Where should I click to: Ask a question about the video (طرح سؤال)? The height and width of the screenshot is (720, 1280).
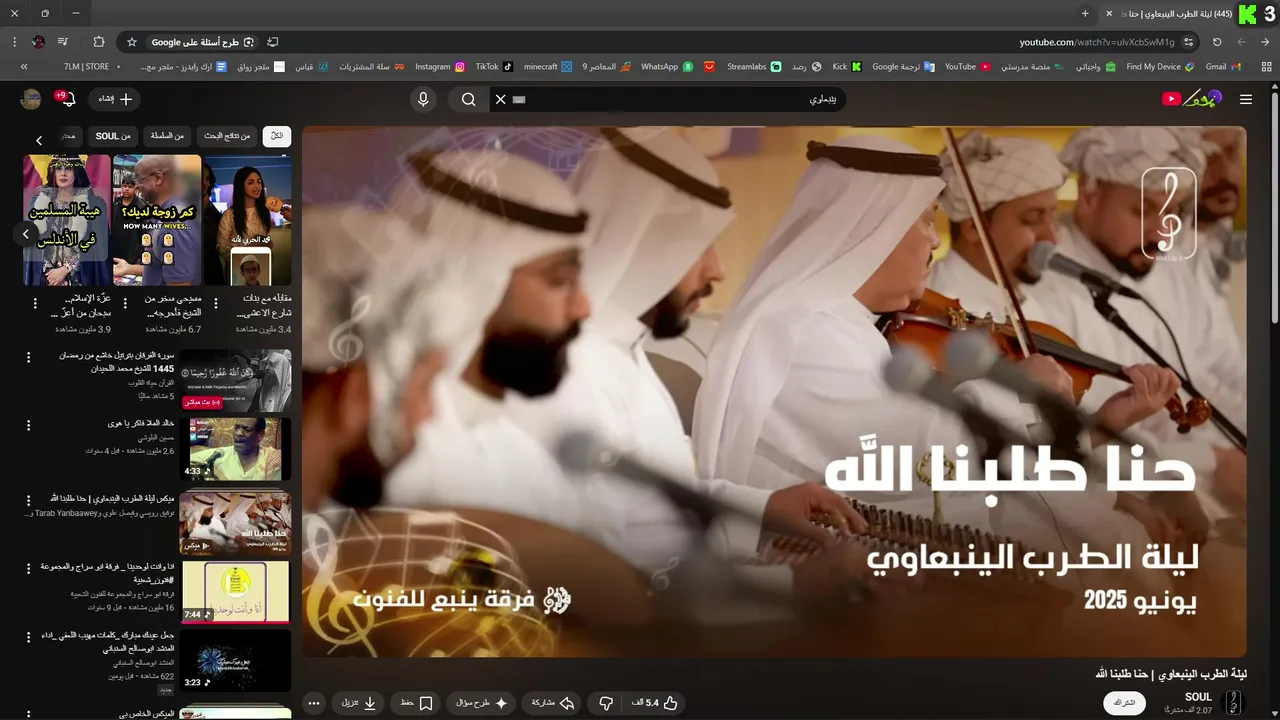(482, 703)
